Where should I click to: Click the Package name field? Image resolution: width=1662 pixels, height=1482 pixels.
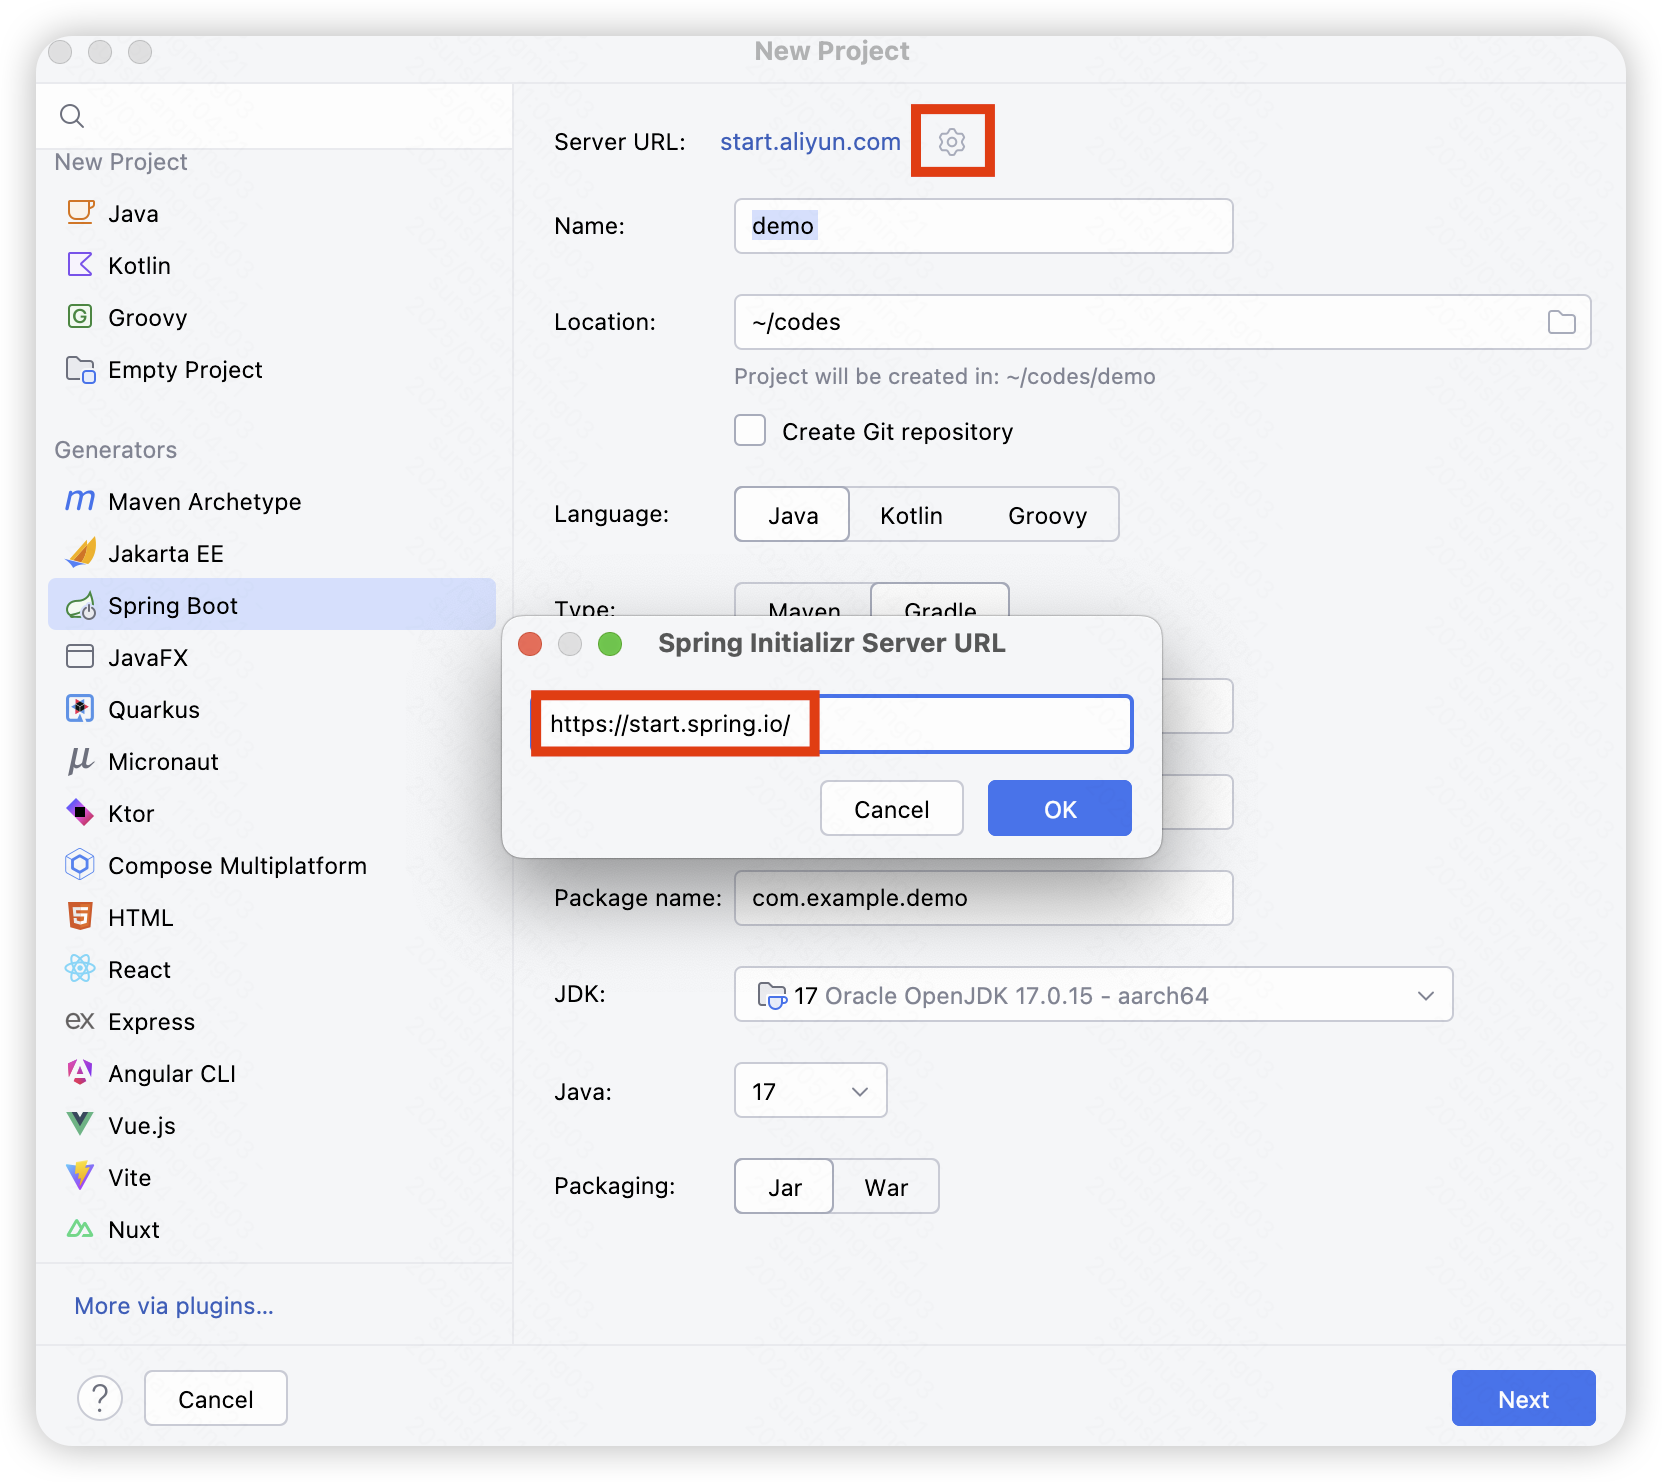(x=983, y=898)
